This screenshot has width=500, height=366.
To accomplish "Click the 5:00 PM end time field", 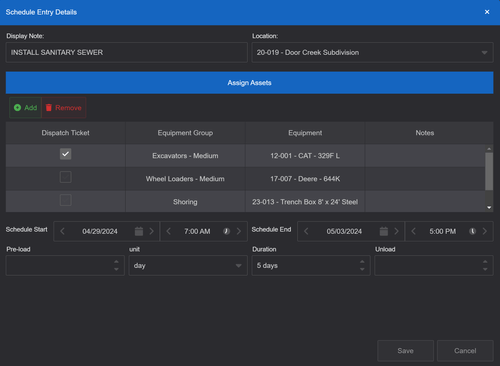I will point(442,231).
